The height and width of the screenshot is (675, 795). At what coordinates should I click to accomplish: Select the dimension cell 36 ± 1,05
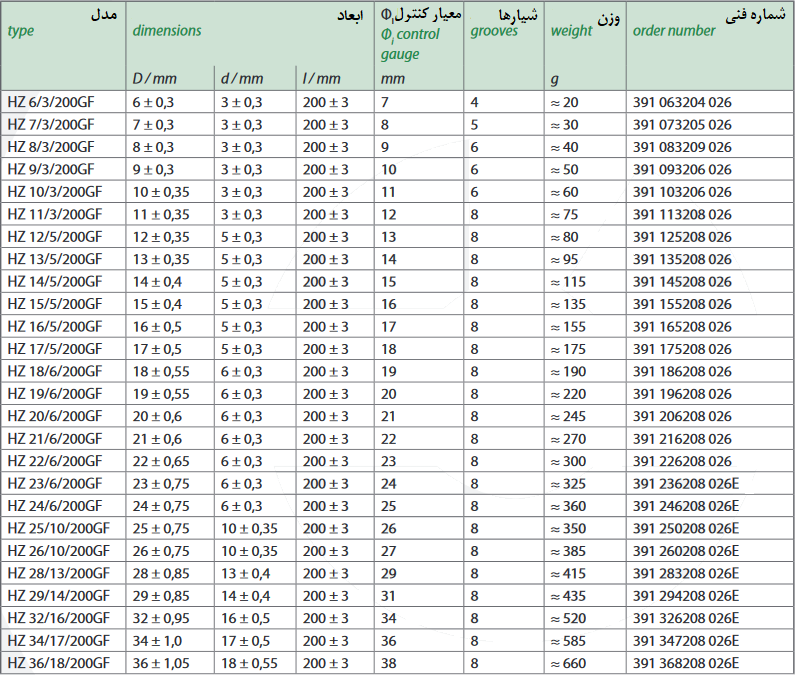[x=161, y=663]
